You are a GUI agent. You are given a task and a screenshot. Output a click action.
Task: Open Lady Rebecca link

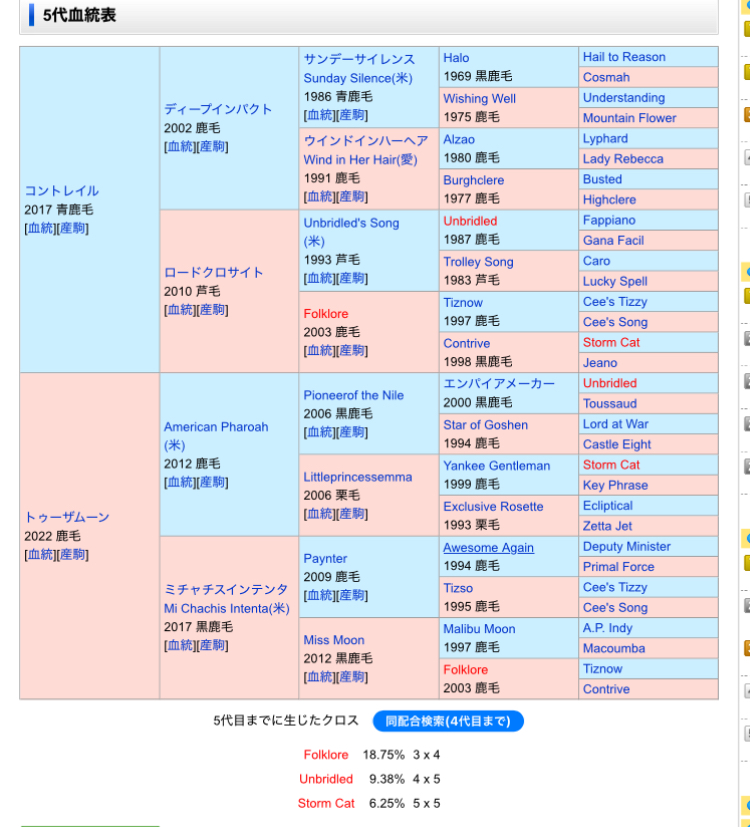pyautogui.click(x=623, y=159)
